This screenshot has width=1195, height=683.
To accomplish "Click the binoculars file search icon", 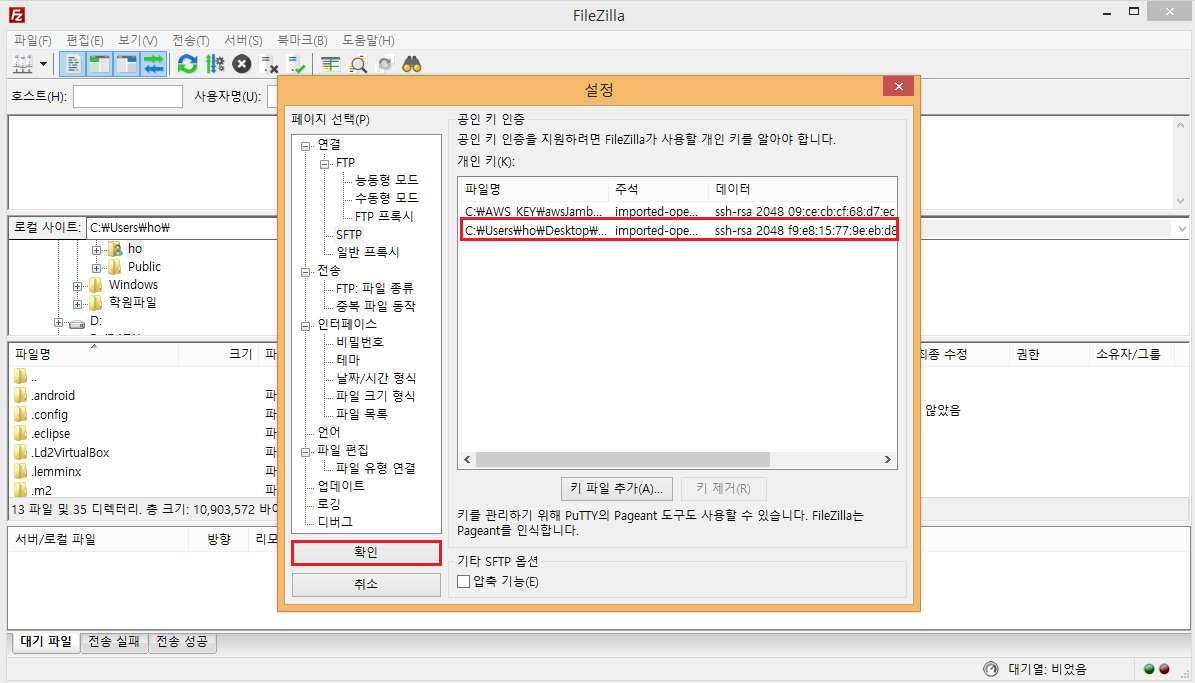I will pyautogui.click(x=412, y=64).
